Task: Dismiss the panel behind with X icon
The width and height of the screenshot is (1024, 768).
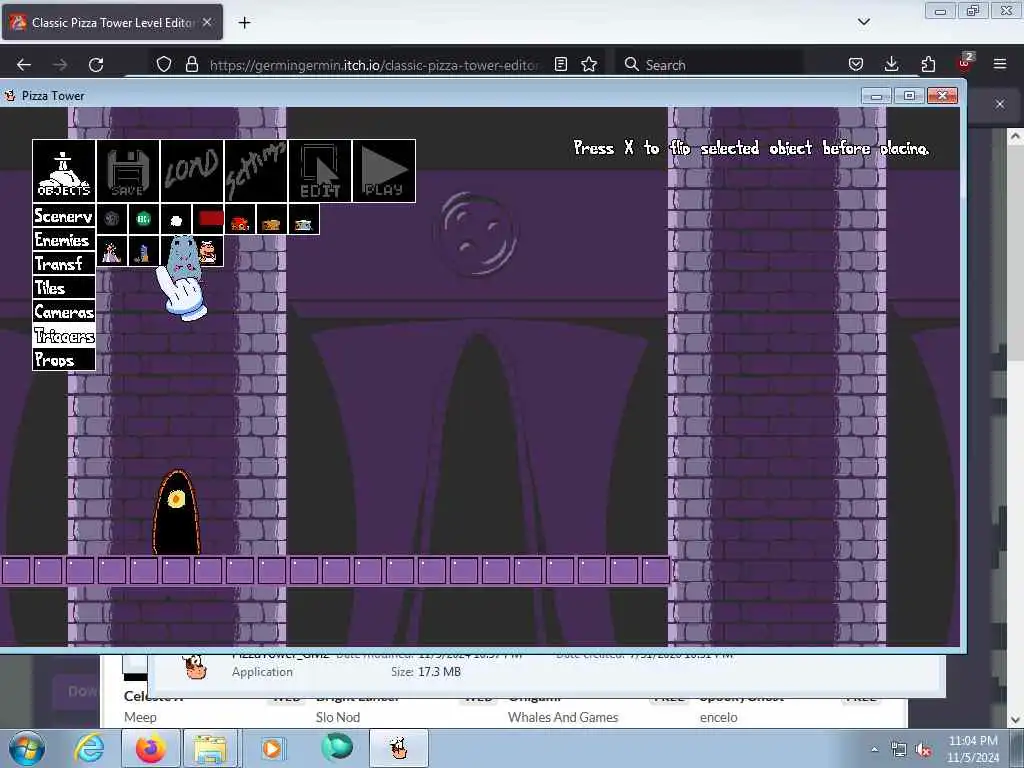Action: 1000,104
